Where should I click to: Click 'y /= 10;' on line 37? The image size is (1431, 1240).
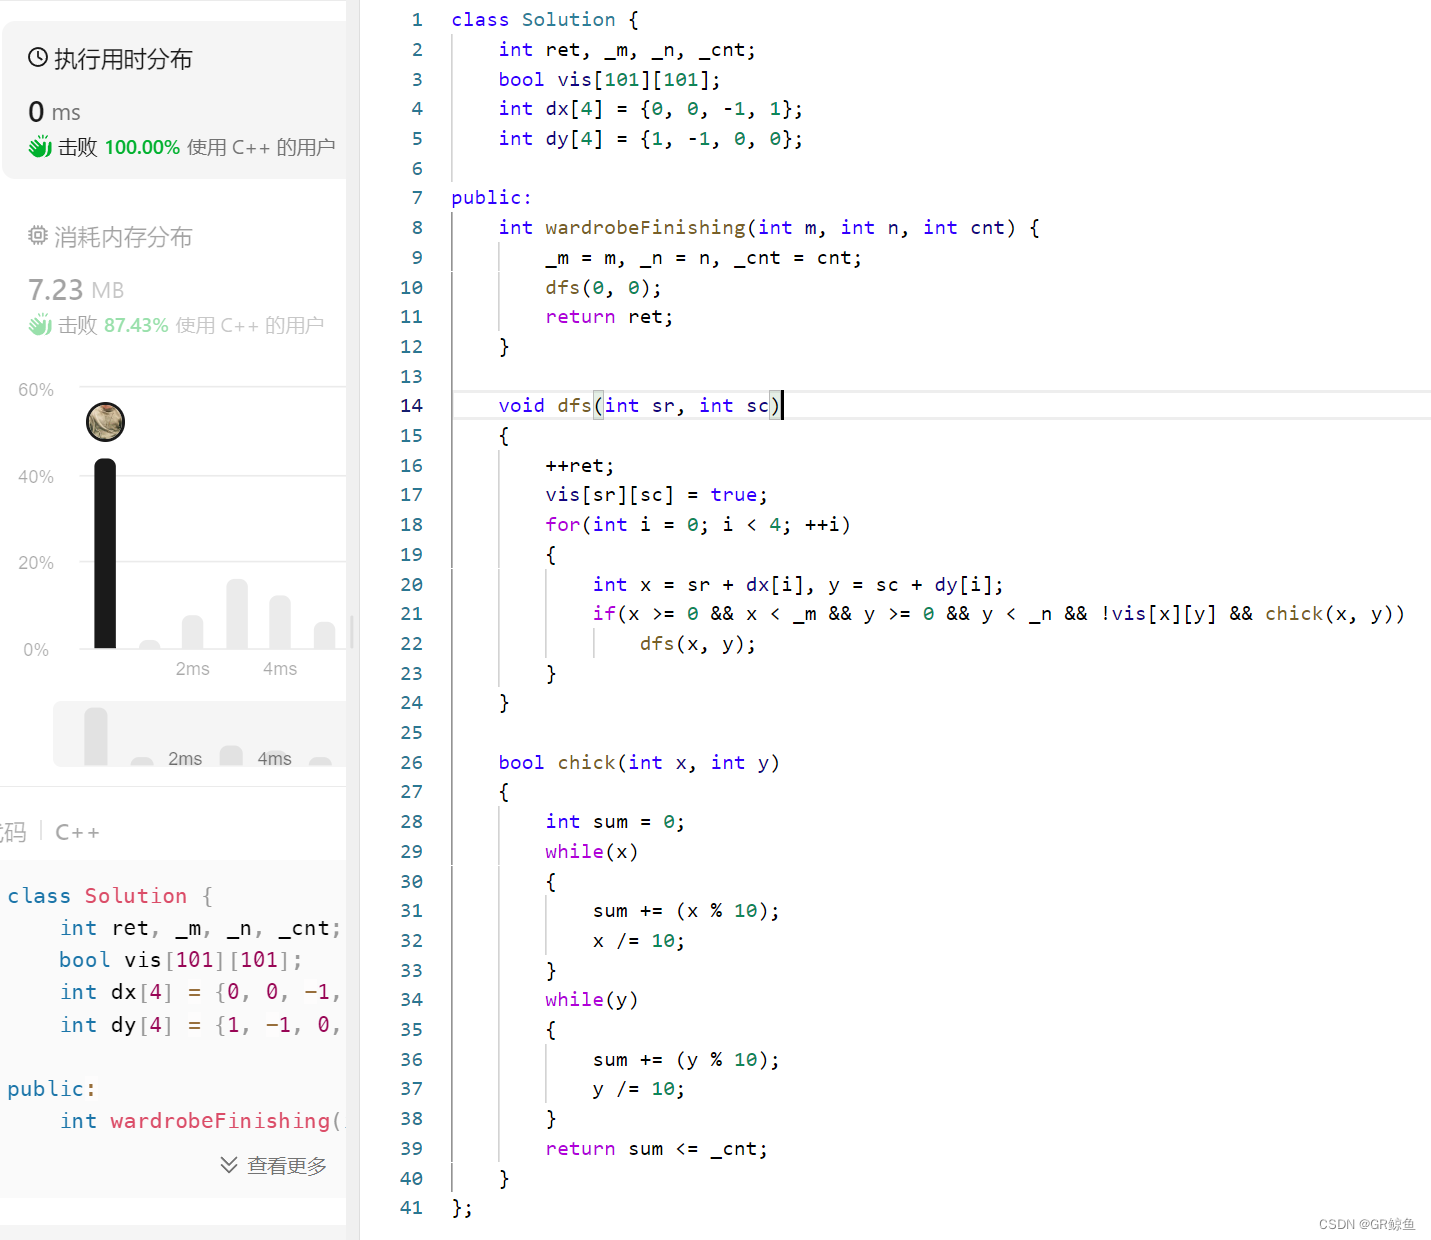pos(639,1088)
